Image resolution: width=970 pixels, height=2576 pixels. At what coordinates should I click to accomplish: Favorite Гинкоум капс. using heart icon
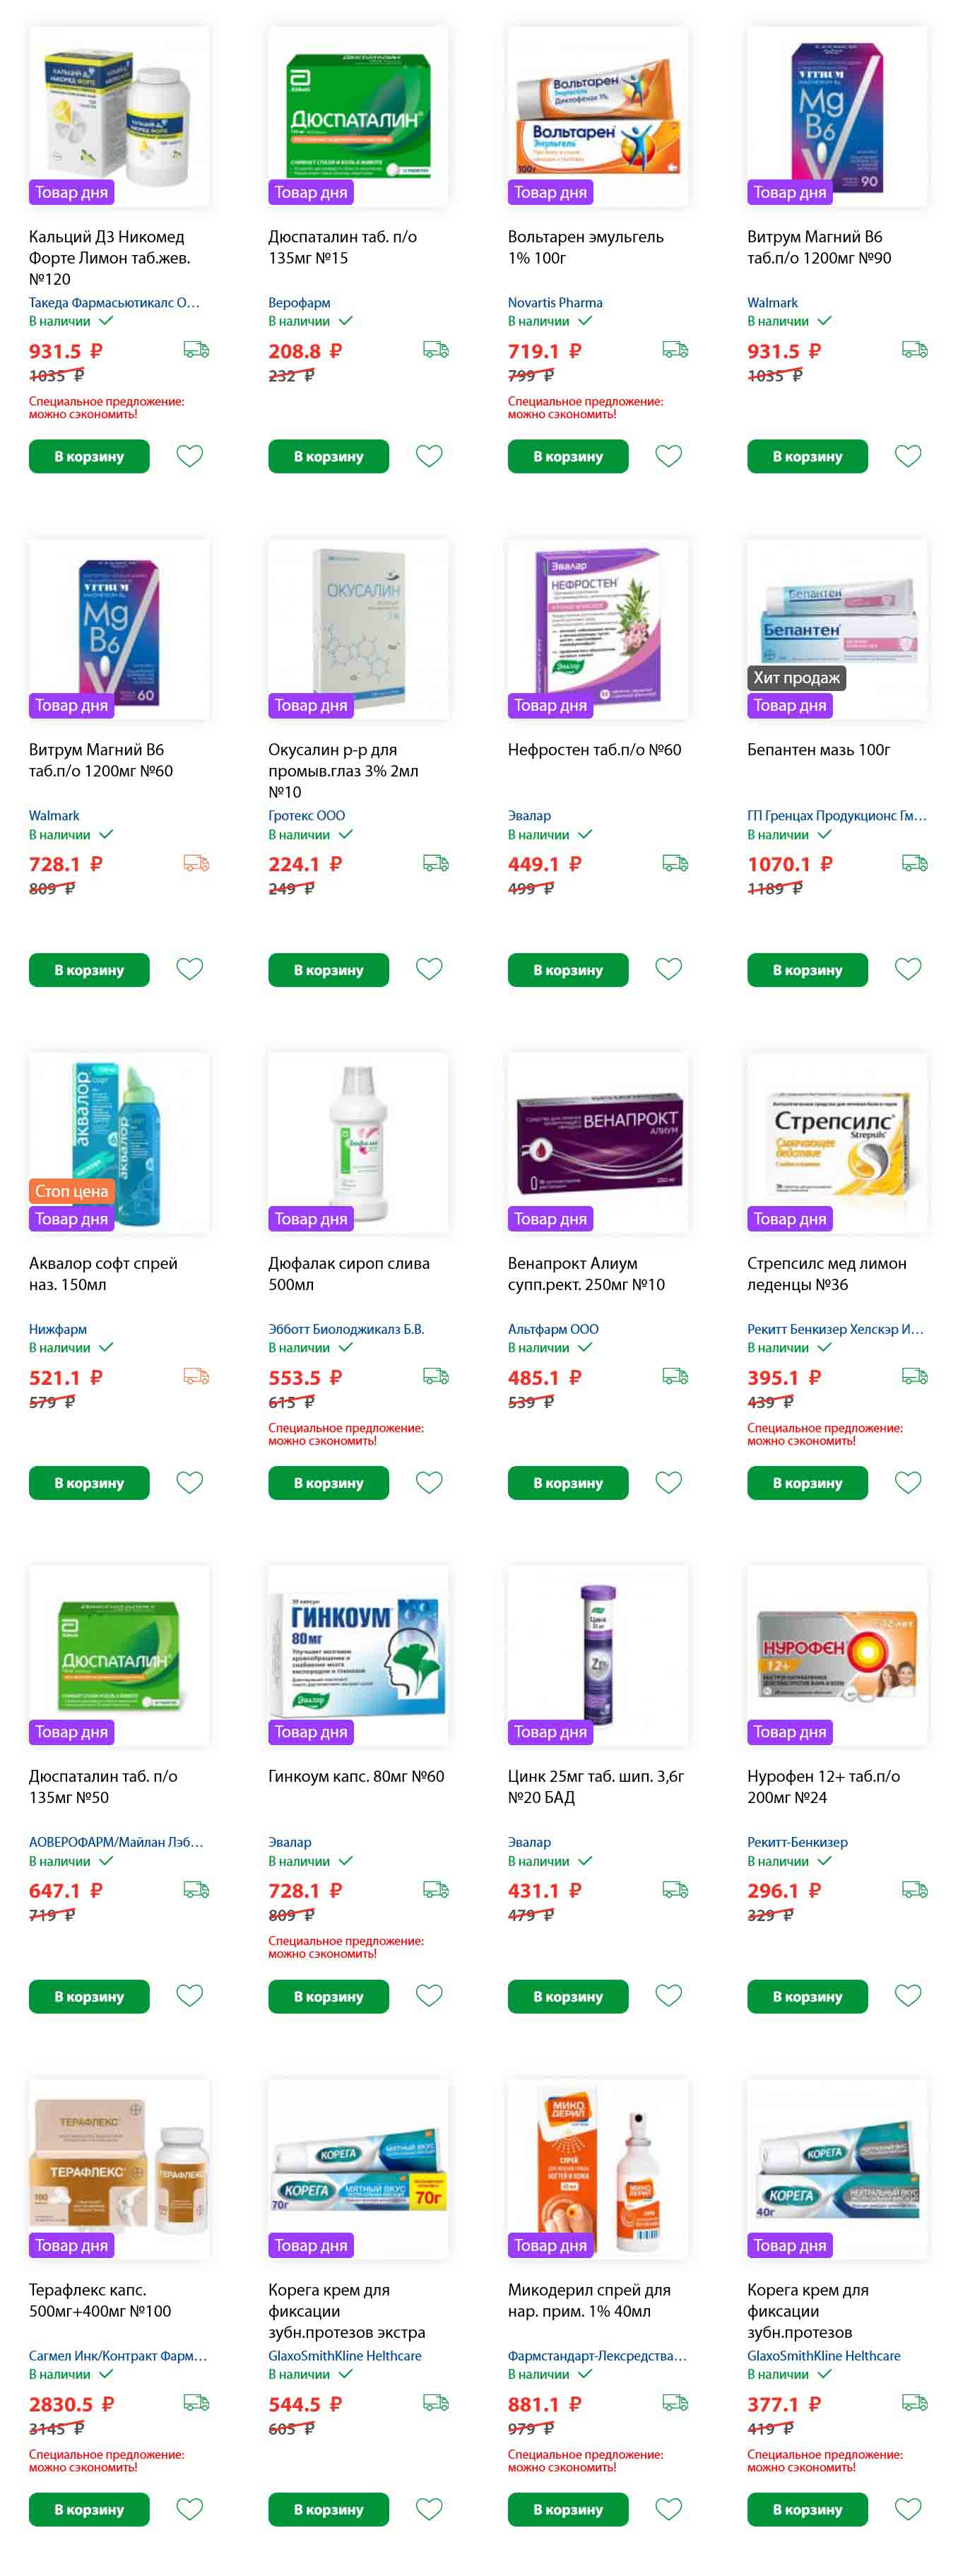429,1995
